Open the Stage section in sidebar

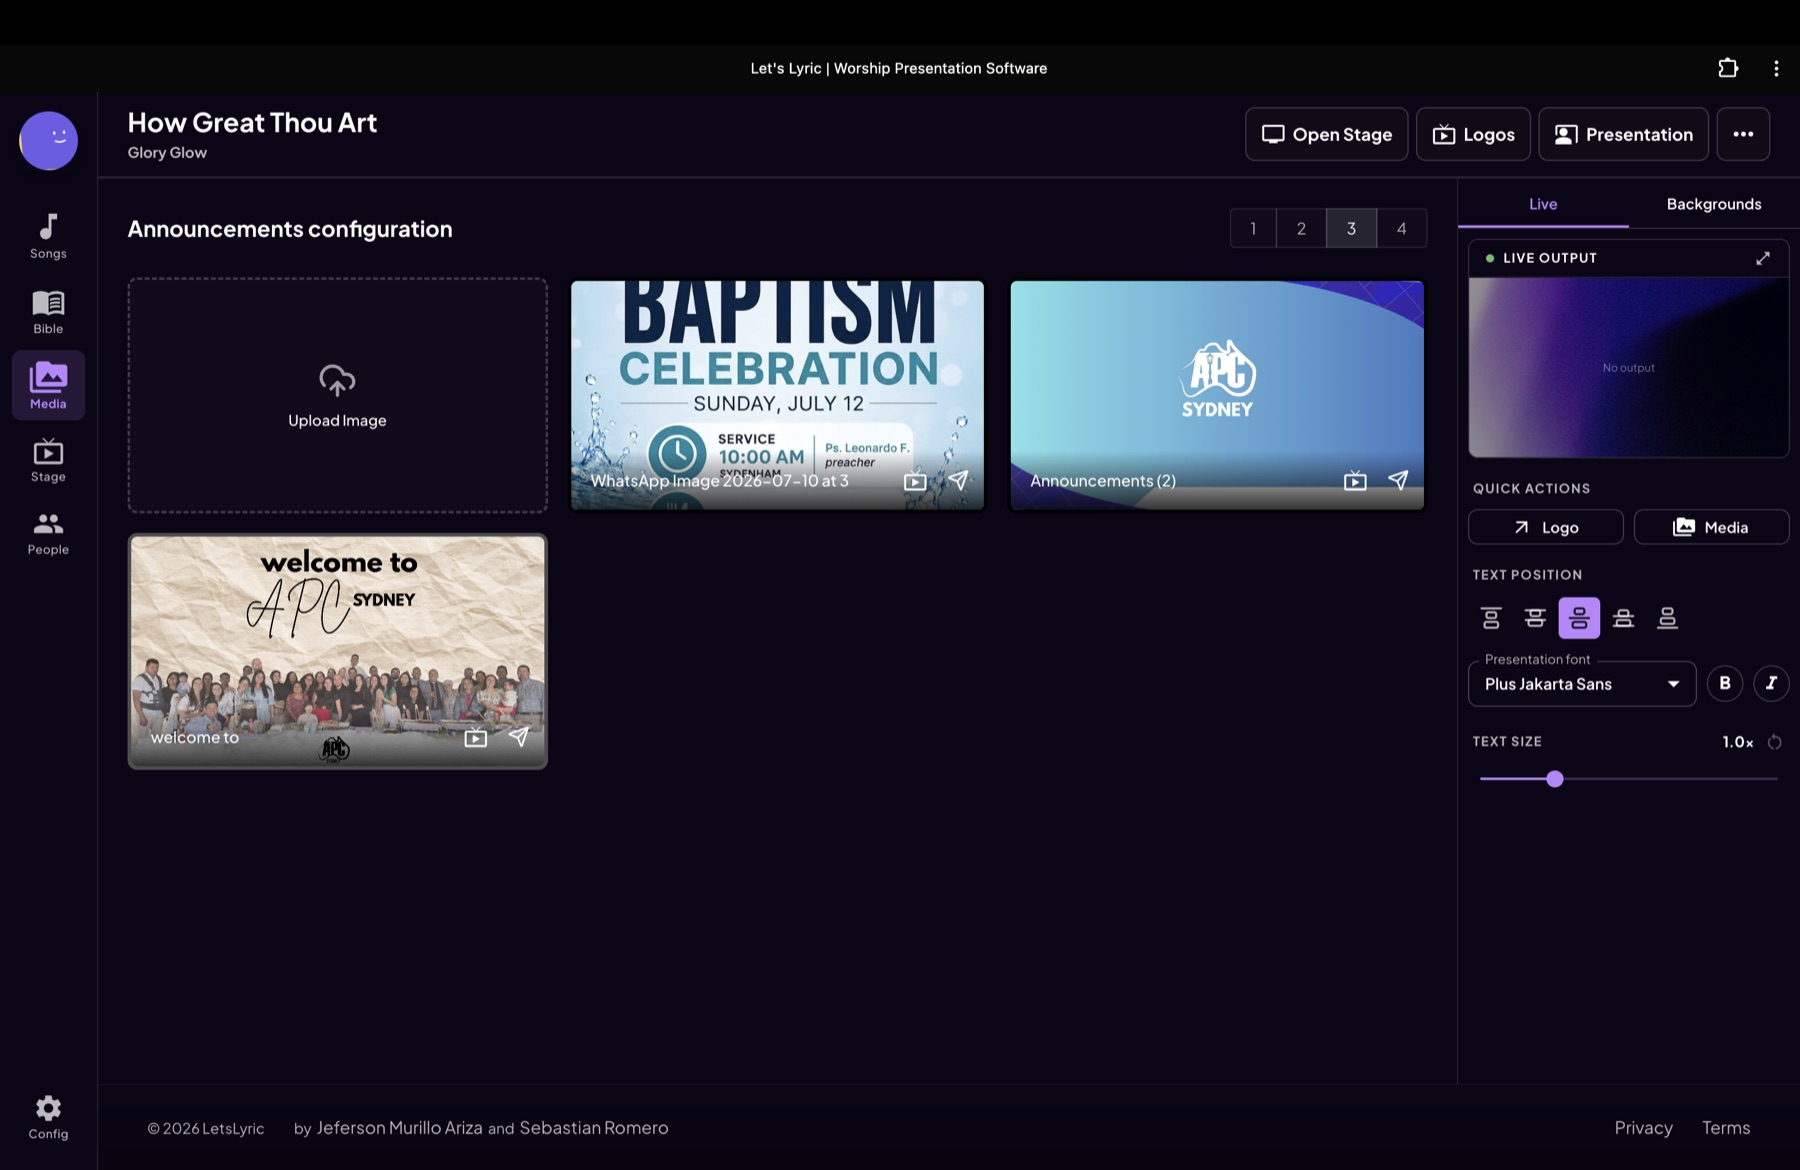(x=48, y=460)
